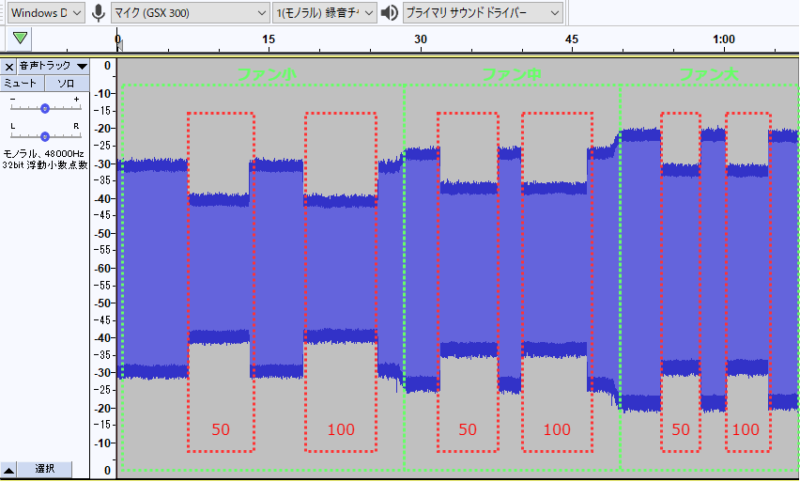The image size is (800, 482).
Task: Click the 45 second mark on the timeline ruler
Action: 572,39
